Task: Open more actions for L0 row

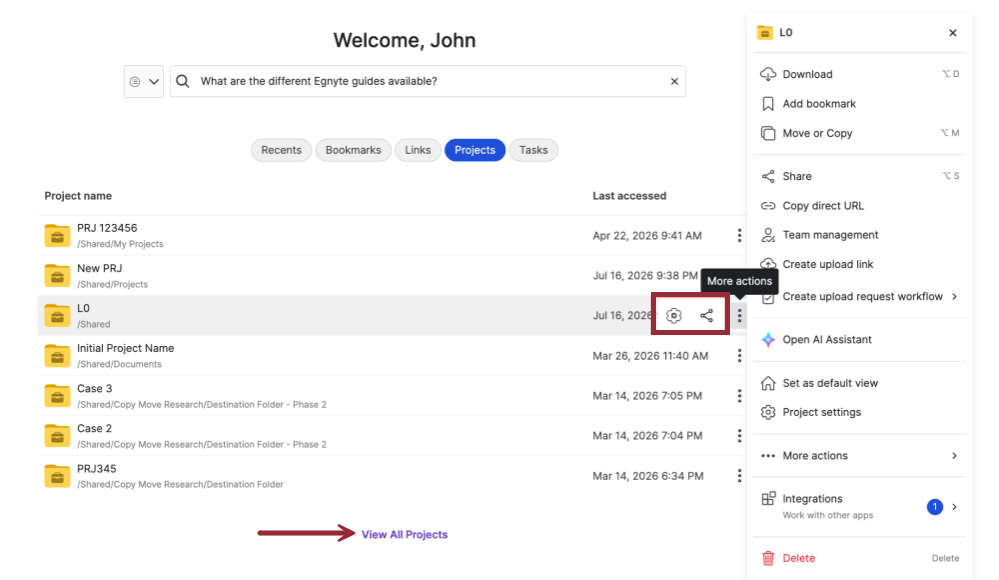Action: point(739,315)
